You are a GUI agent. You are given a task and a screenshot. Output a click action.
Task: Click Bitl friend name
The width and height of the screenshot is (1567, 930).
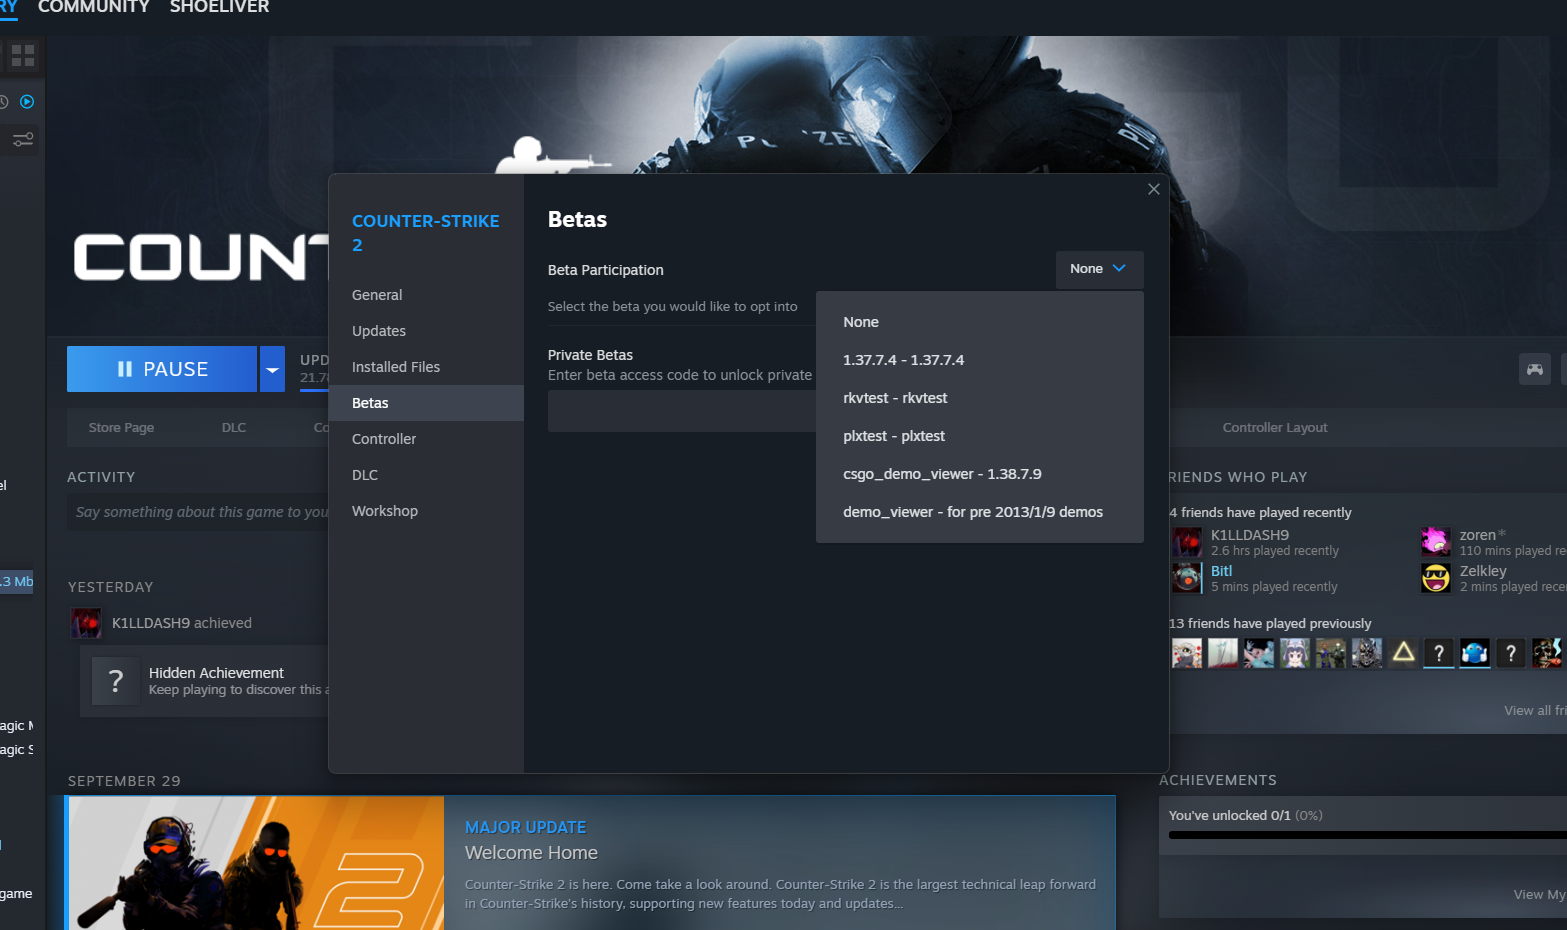[1222, 571]
